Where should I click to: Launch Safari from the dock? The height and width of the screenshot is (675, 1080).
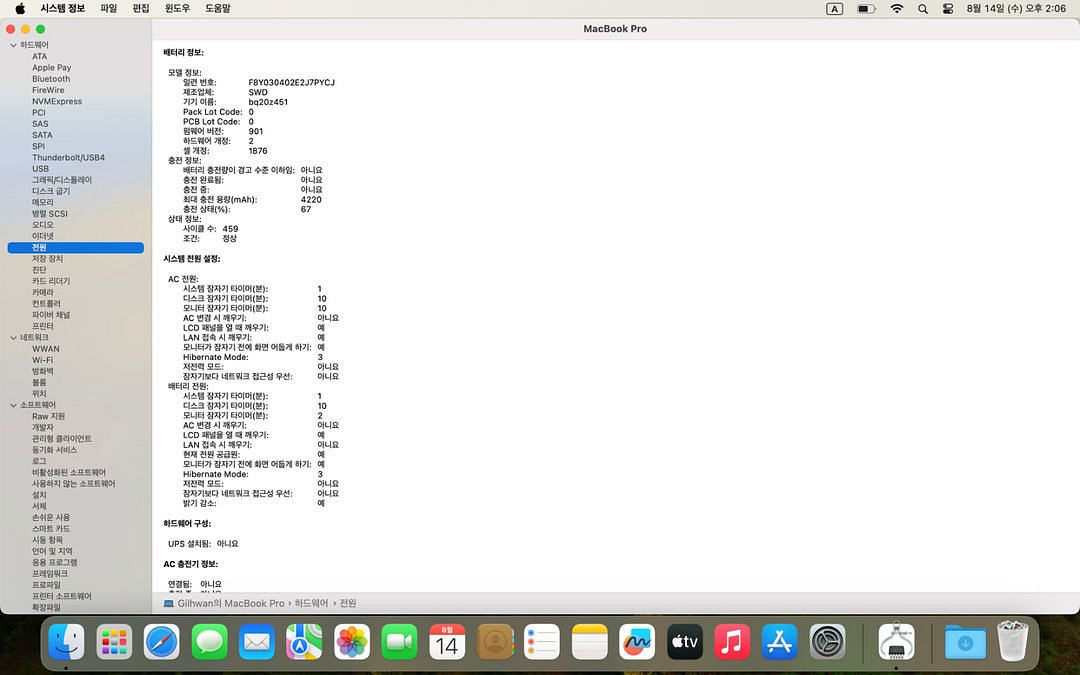coord(162,643)
